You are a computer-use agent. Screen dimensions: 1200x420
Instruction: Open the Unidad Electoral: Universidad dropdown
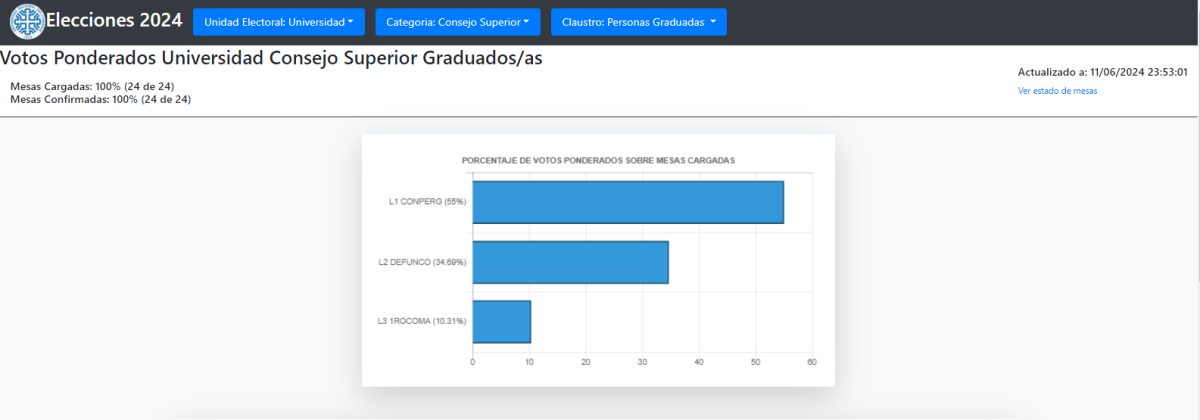coord(279,22)
